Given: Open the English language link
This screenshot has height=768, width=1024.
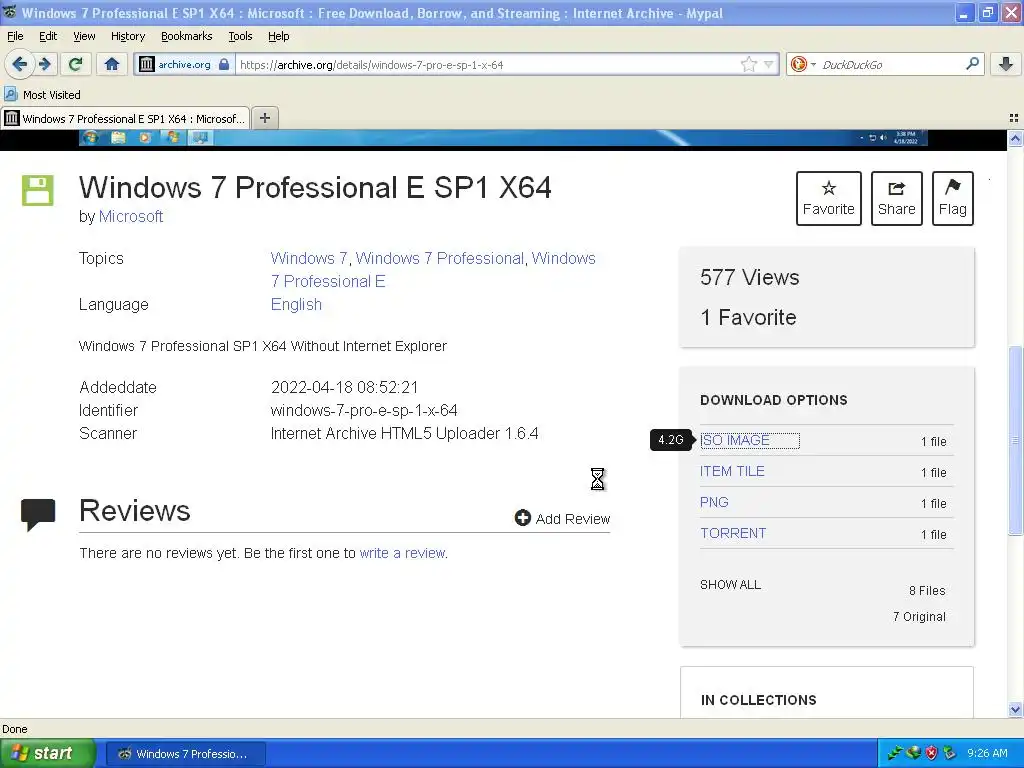Looking at the screenshot, I should tap(296, 304).
